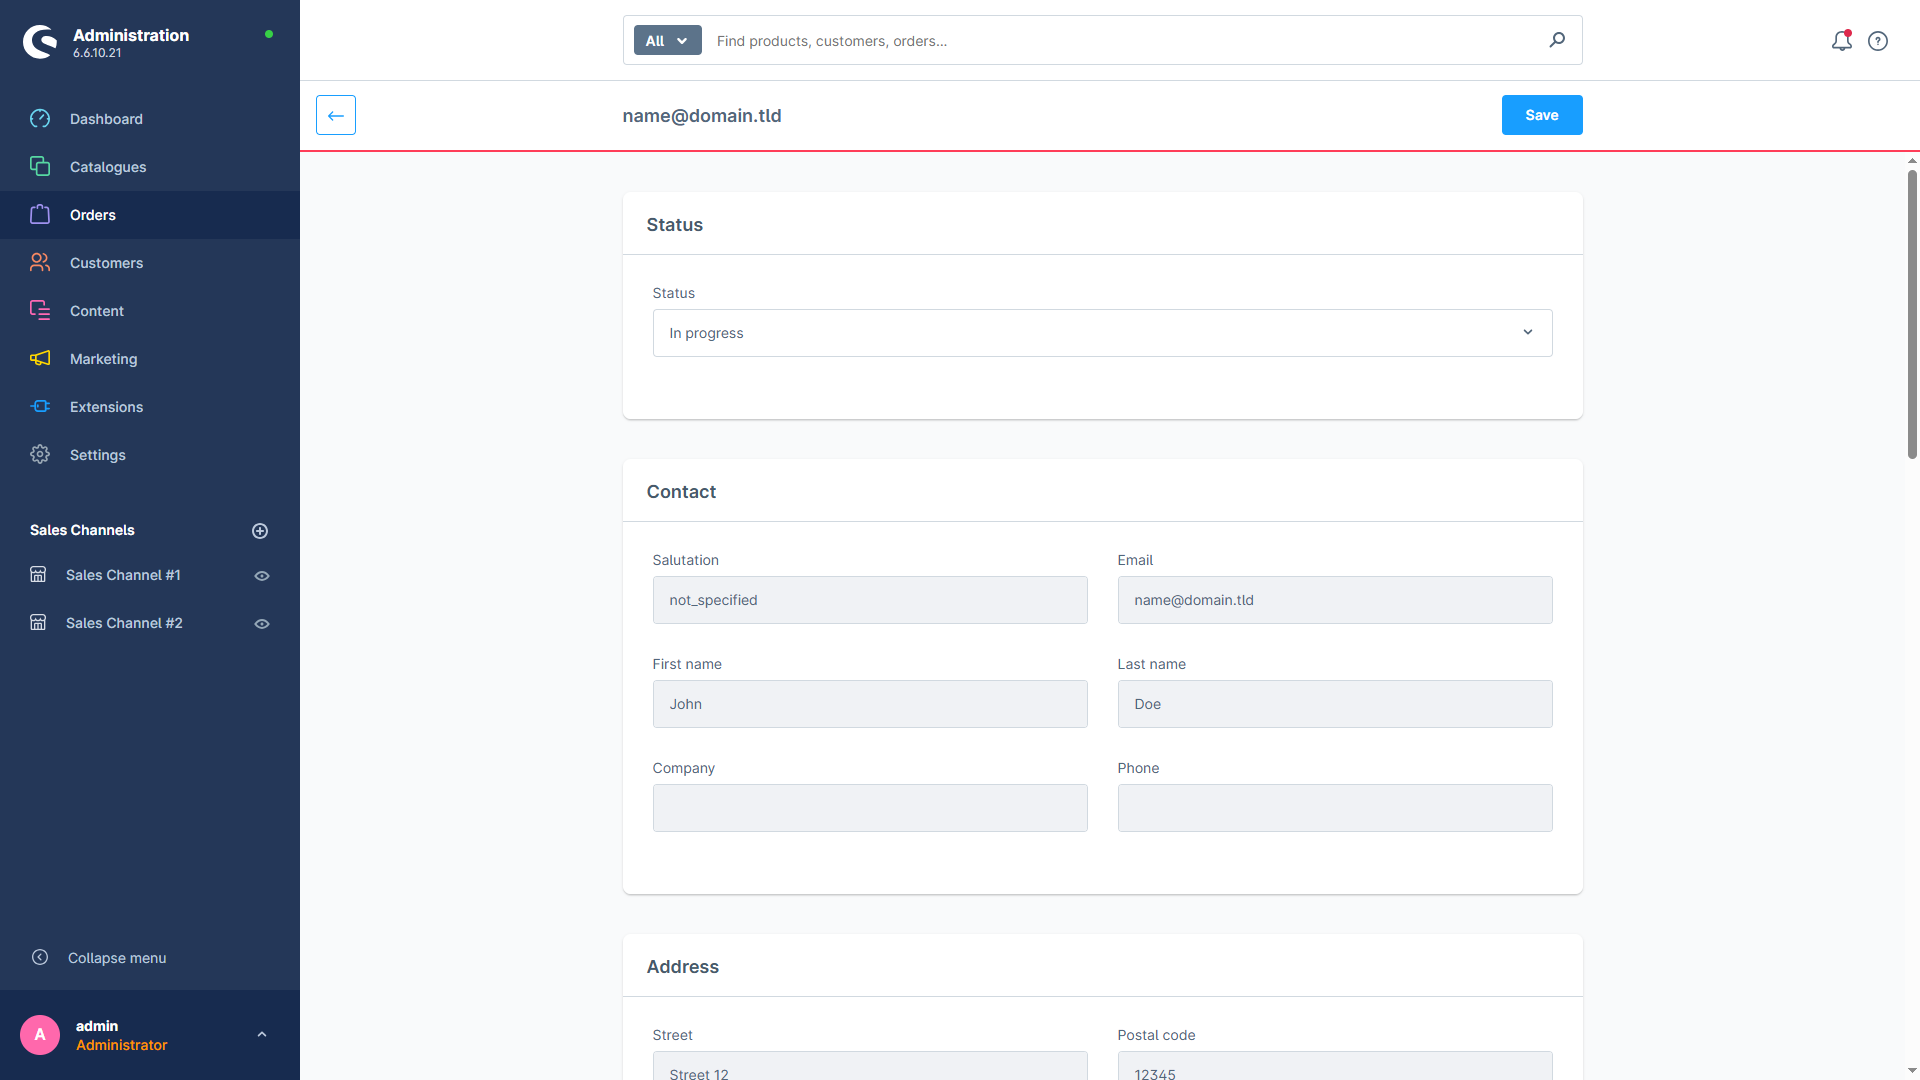Click the Street field

[870, 1066]
